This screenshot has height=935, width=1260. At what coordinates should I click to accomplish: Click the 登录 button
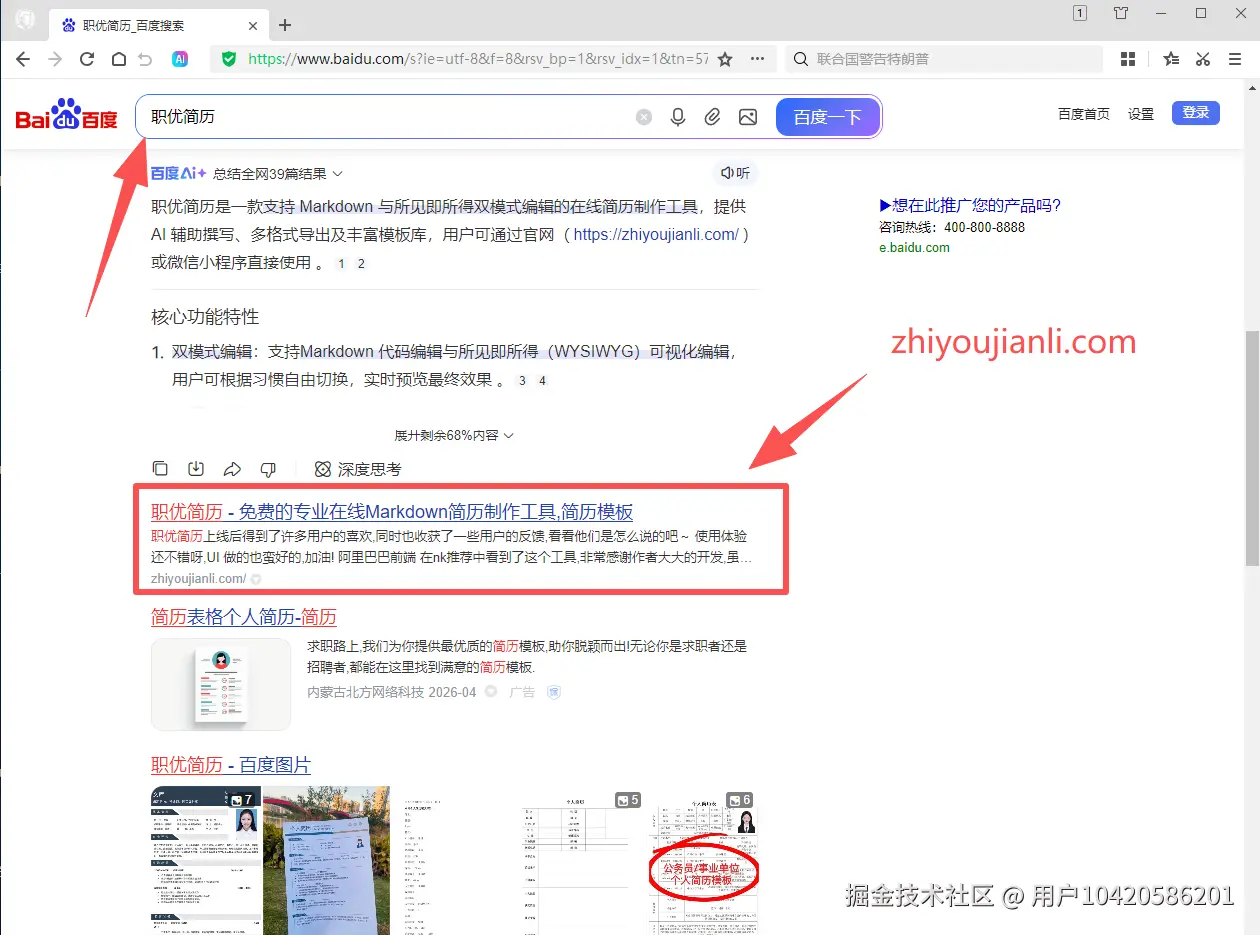(1196, 113)
